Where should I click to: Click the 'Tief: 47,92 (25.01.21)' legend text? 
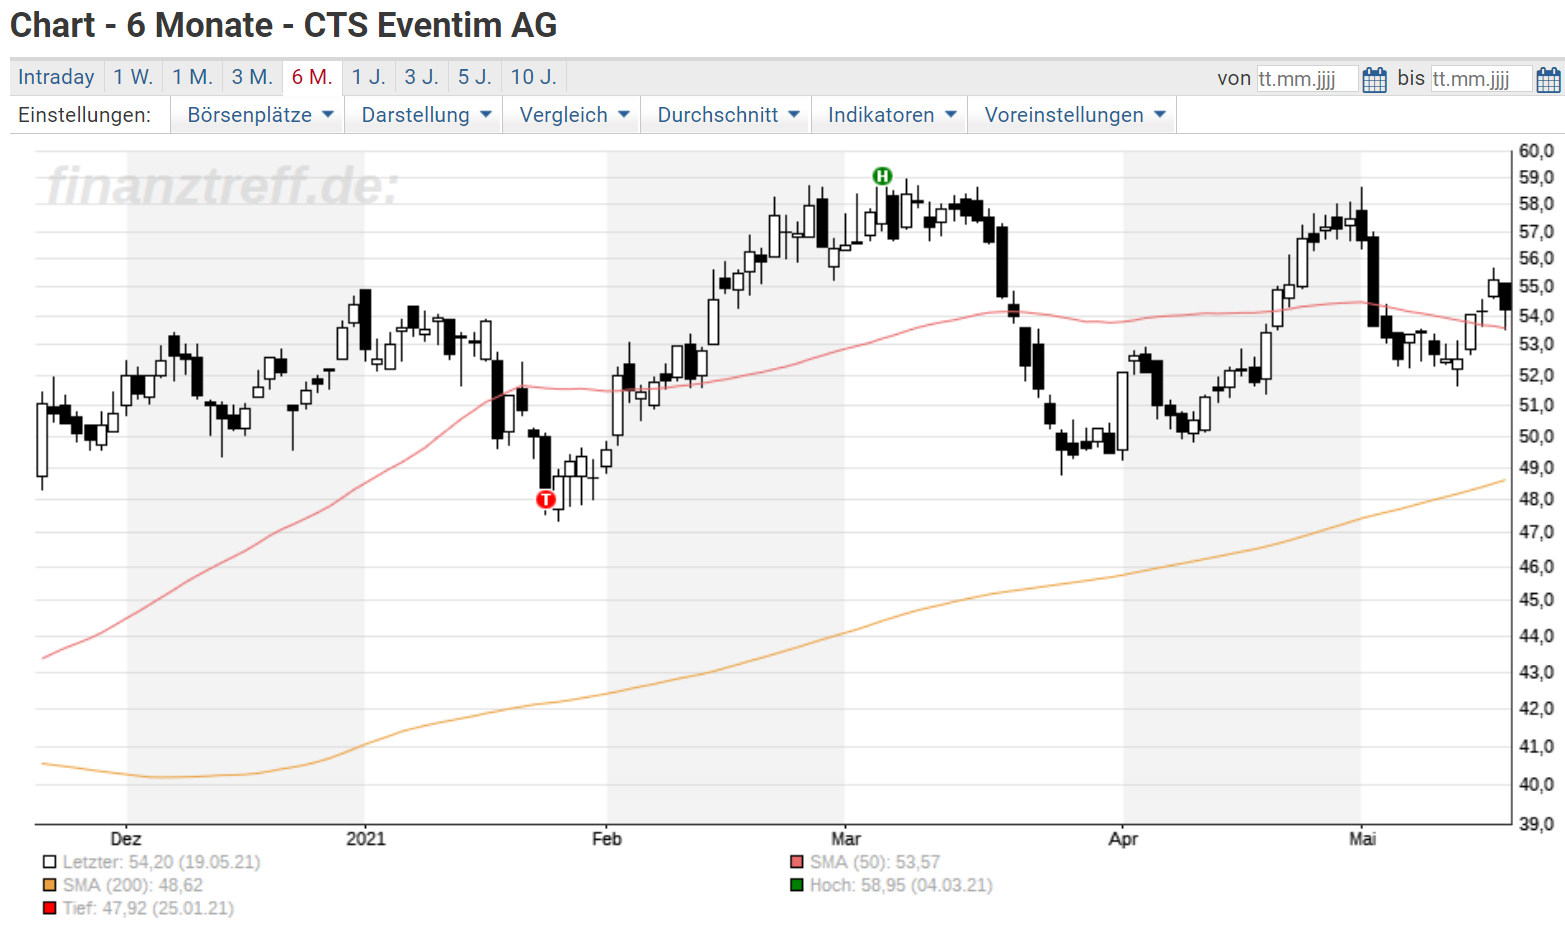point(148,908)
